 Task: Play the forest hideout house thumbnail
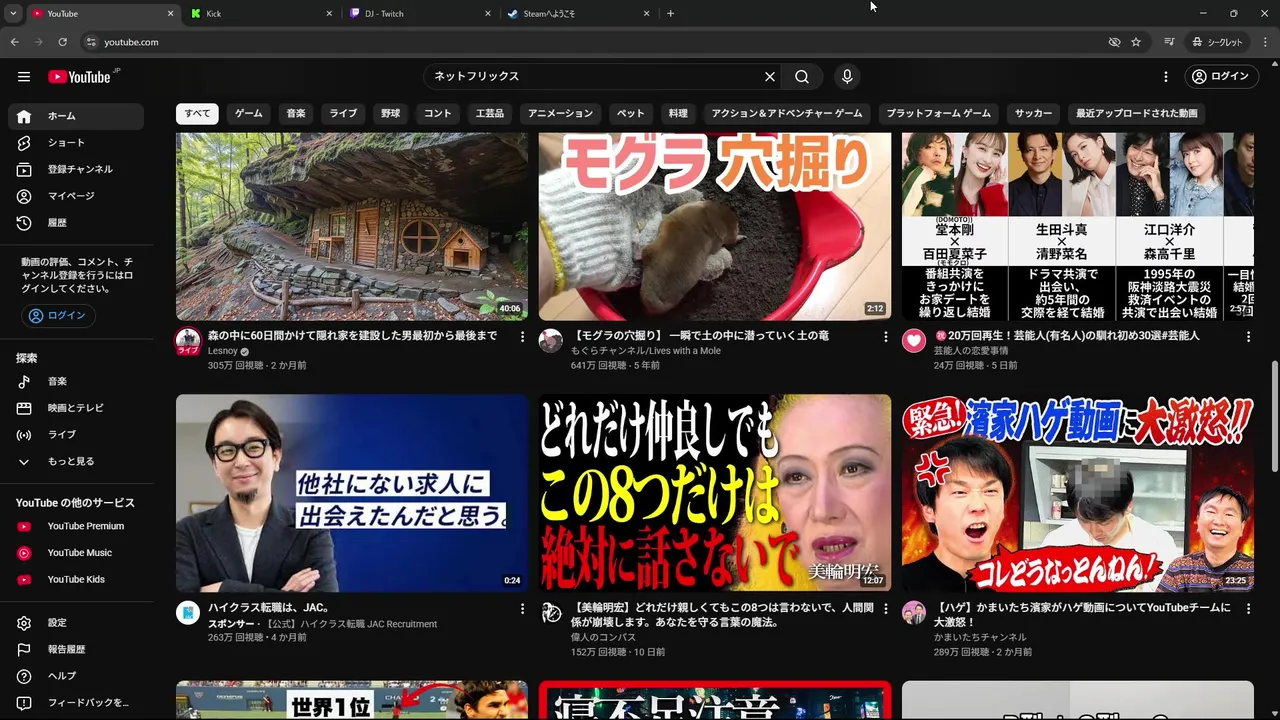pyautogui.click(x=352, y=227)
